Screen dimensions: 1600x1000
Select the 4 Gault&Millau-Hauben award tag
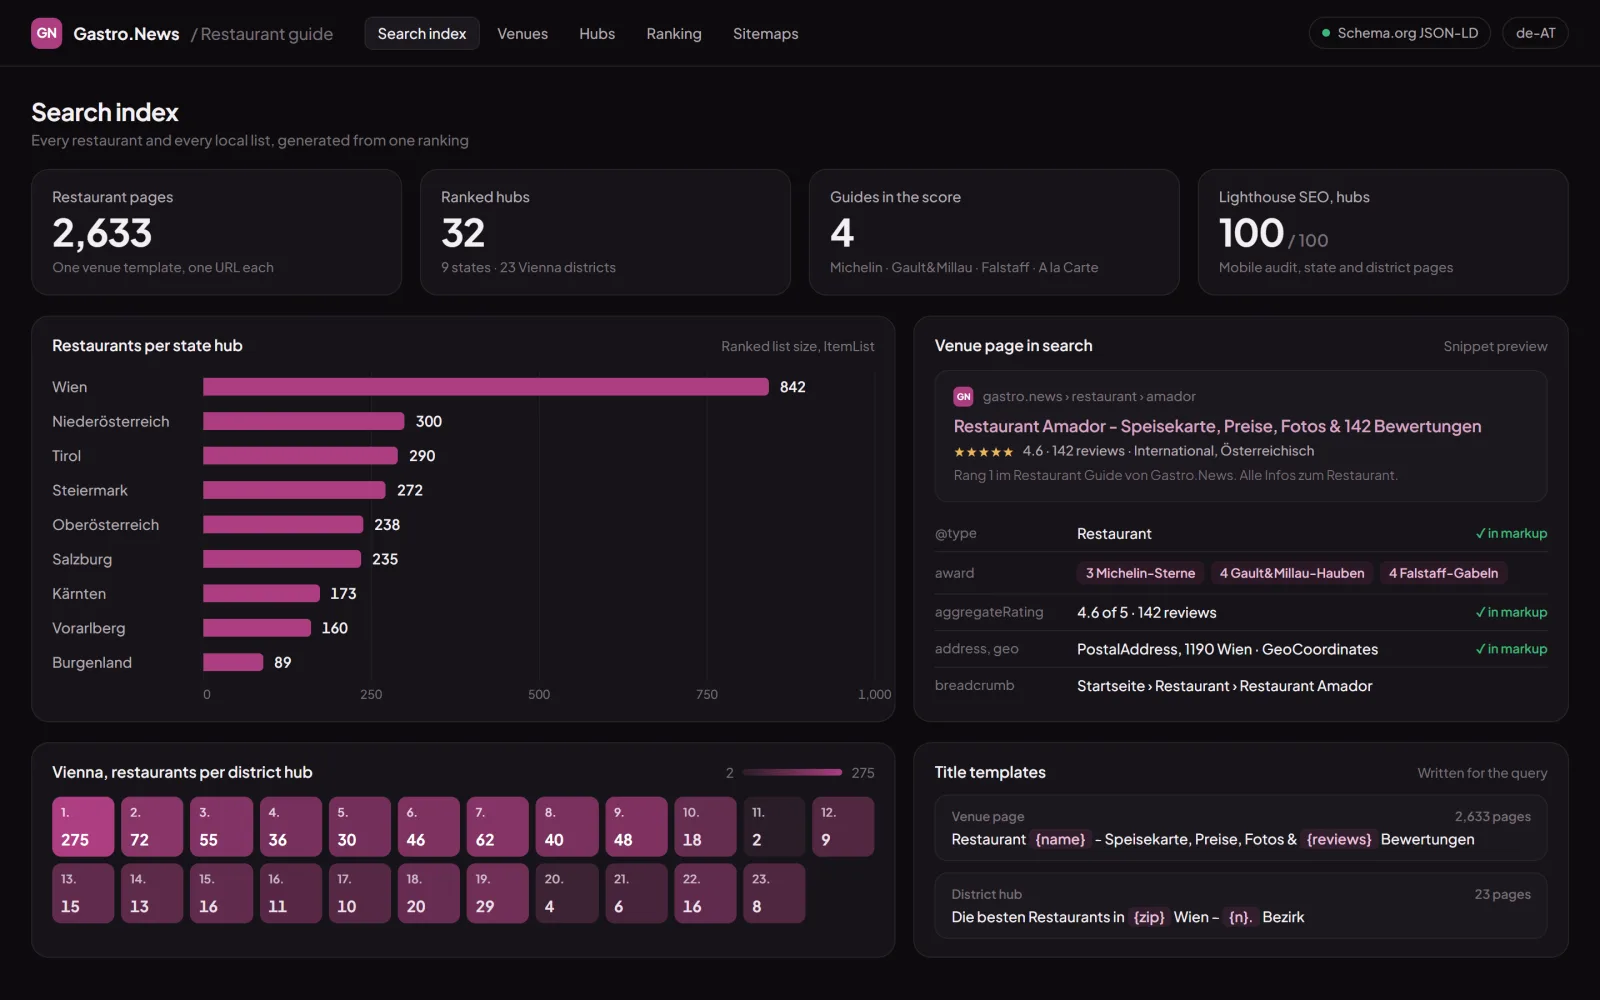1292,573
